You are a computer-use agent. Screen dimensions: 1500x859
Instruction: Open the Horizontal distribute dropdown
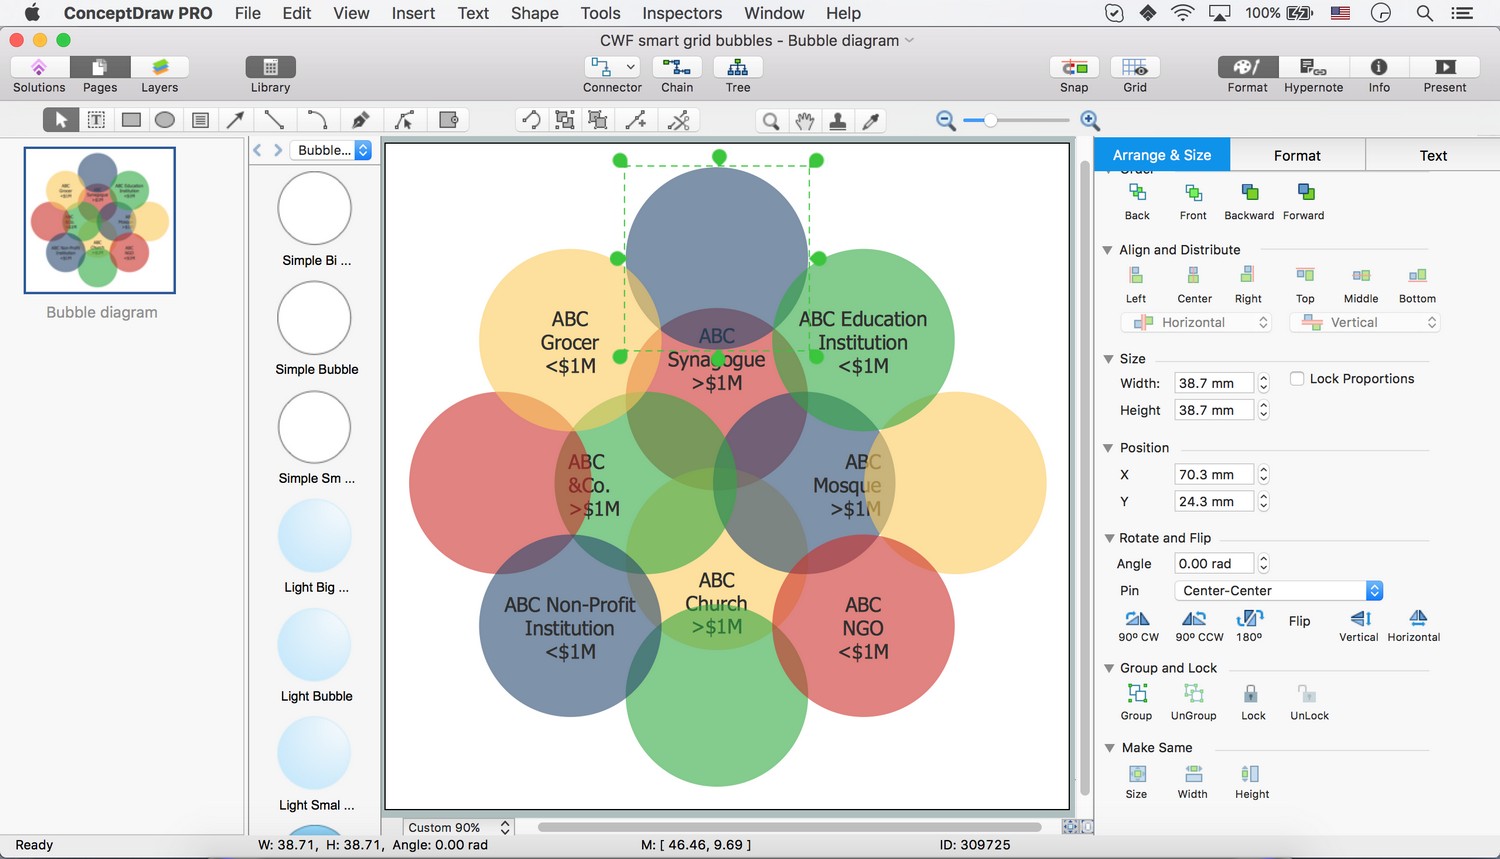1196,323
